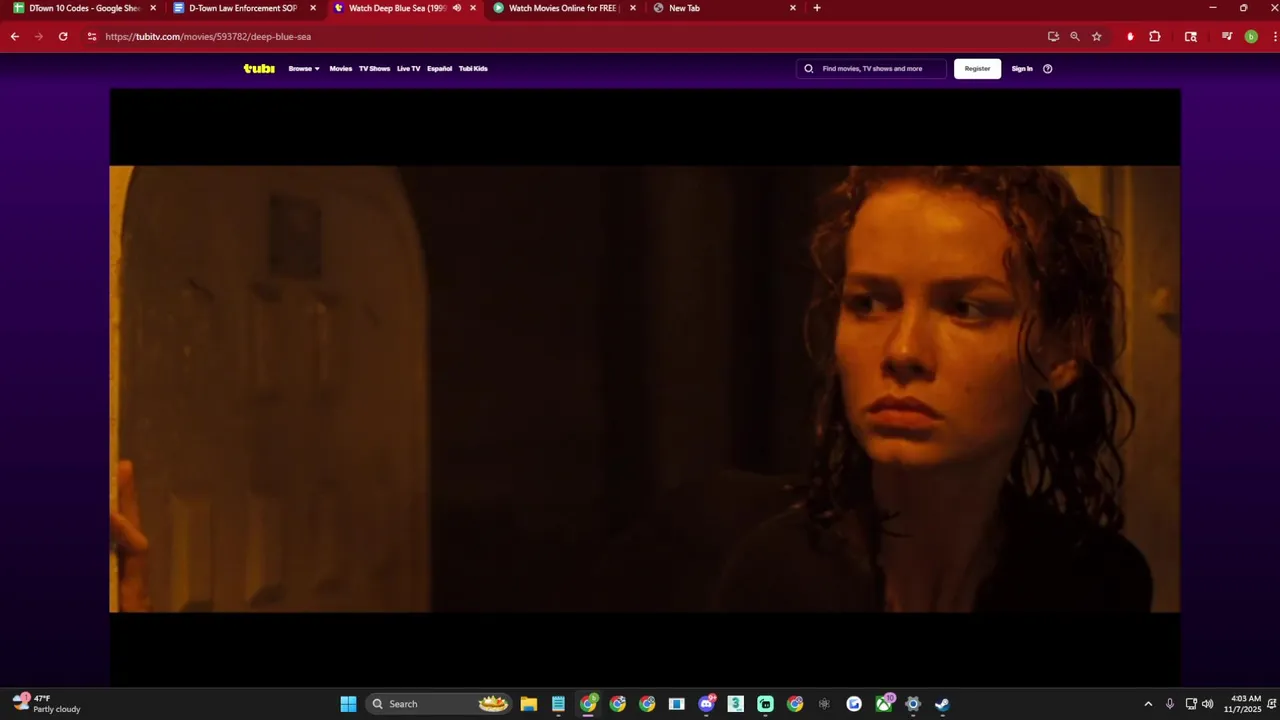
Task: Switch to Watch Movies Online for FREE tab
Action: click(564, 8)
